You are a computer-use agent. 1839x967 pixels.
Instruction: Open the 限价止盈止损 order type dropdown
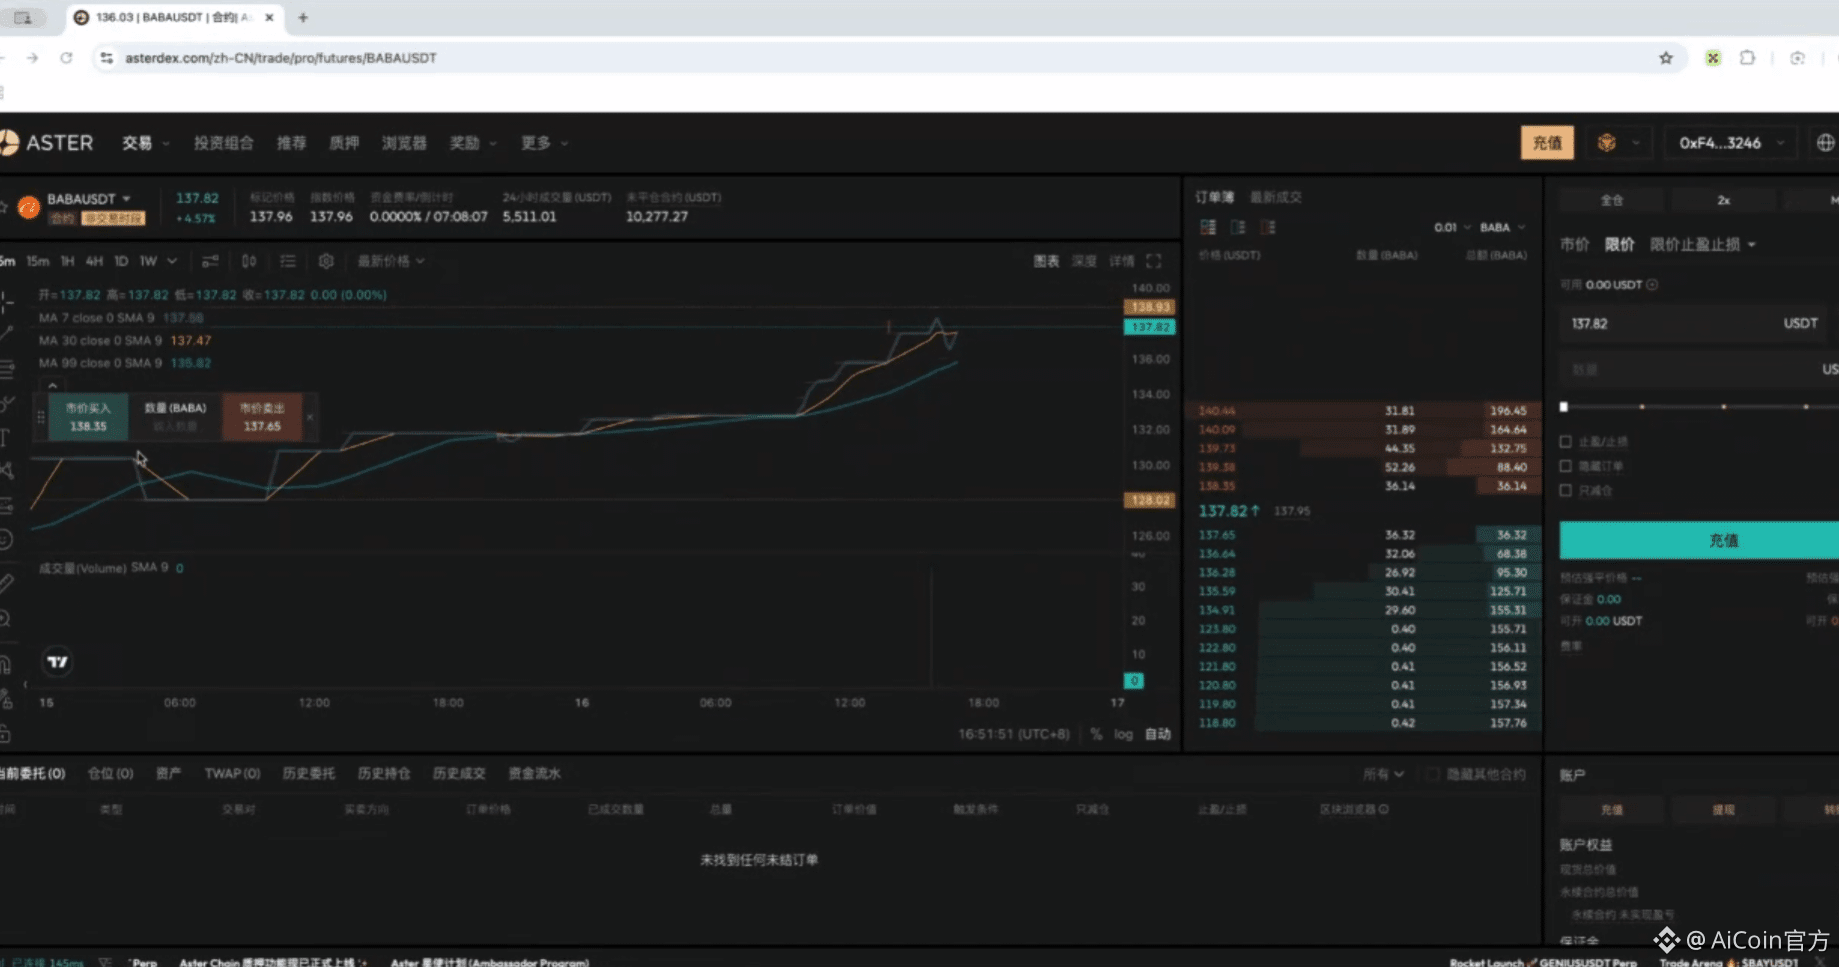click(1703, 244)
